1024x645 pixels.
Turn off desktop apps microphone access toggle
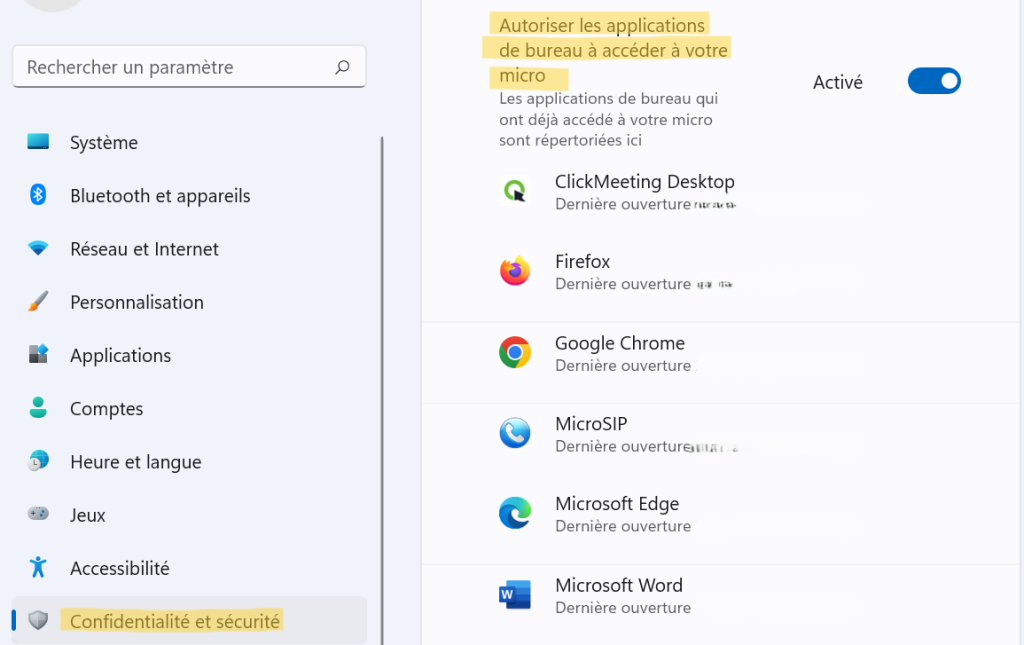tap(934, 81)
